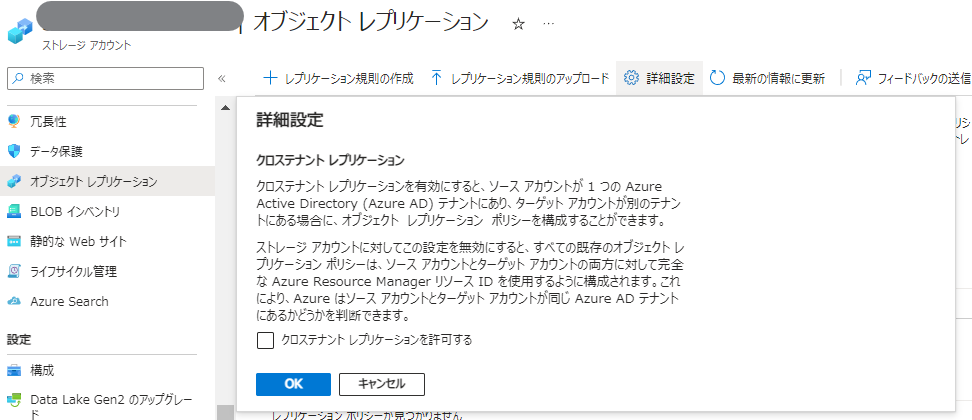Viewport: 972px width, 420px height.
Task: Click the 詳細設定 panel heading
Action: 290,120
